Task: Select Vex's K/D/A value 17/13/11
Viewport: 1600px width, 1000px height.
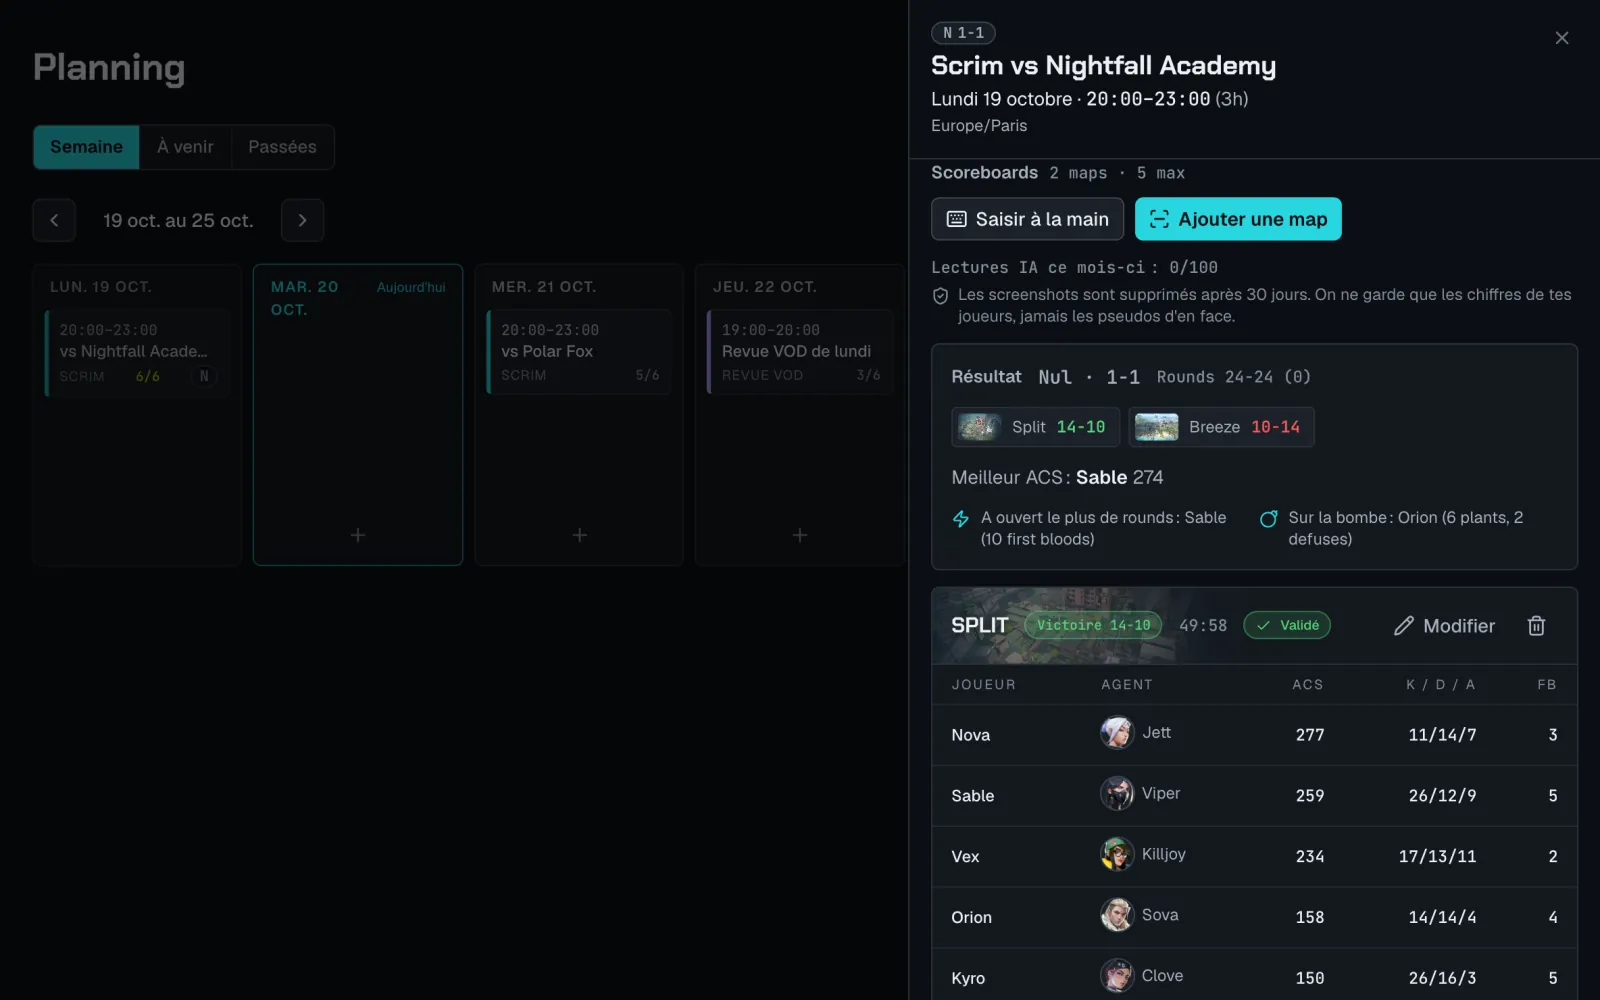Action: pyautogui.click(x=1437, y=857)
